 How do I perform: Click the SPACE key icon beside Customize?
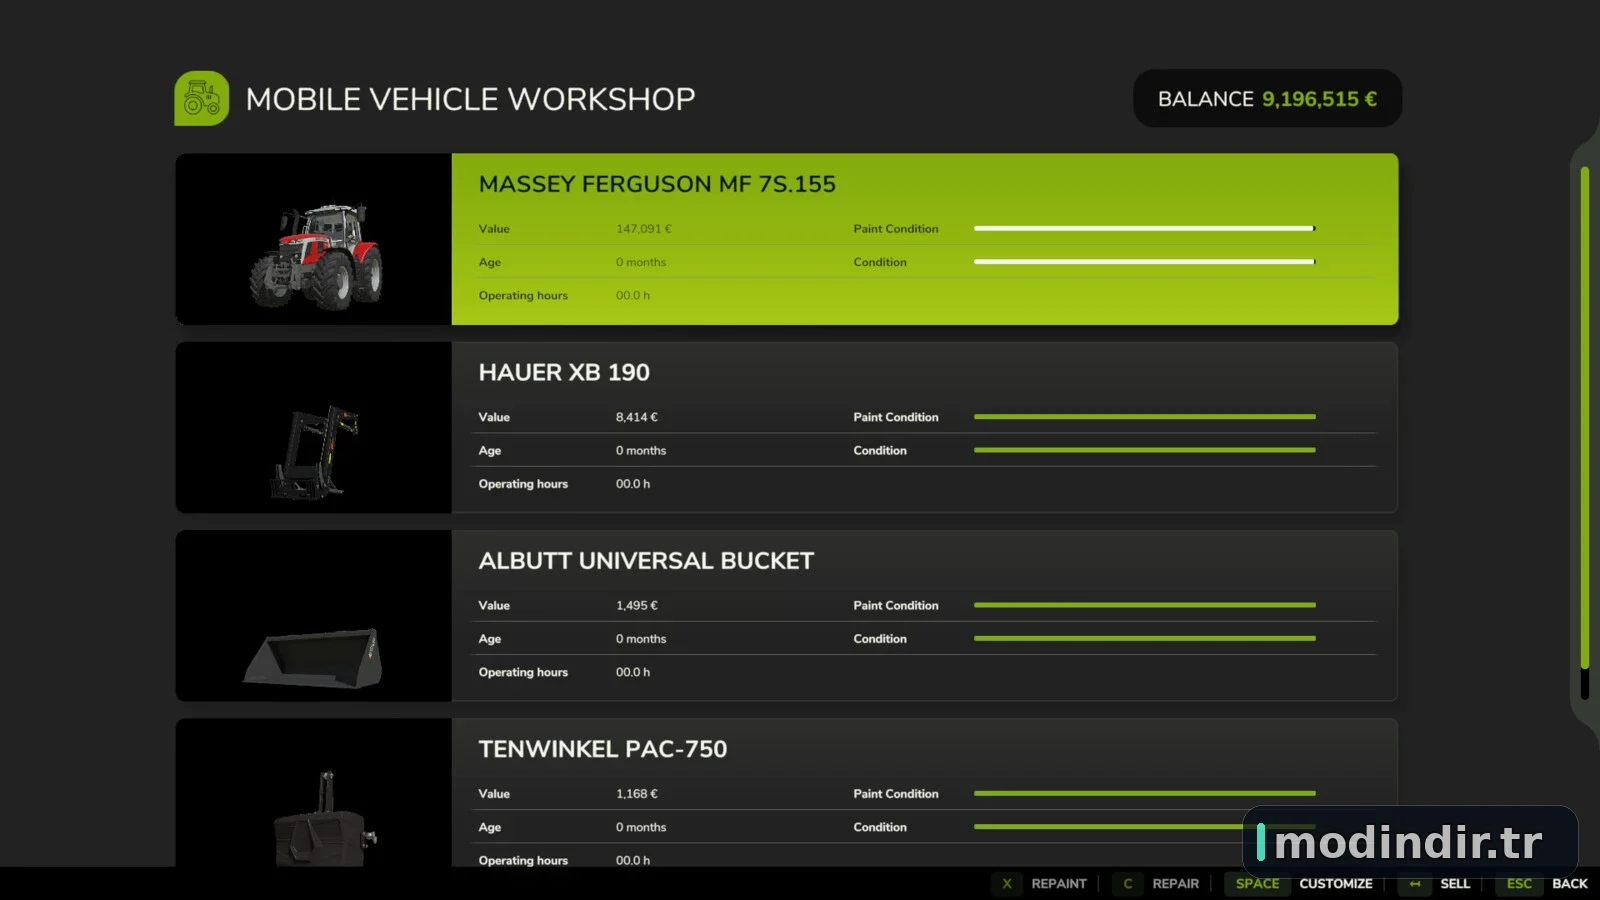pyautogui.click(x=1257, y=883)
